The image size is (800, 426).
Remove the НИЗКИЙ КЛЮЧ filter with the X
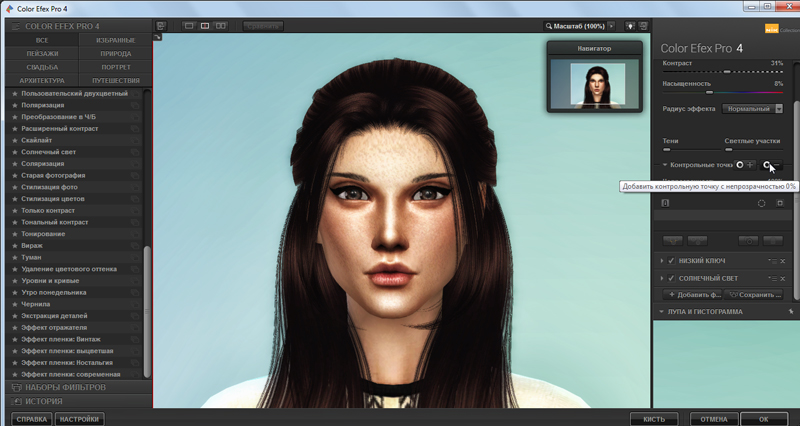[x=783, y=261]
